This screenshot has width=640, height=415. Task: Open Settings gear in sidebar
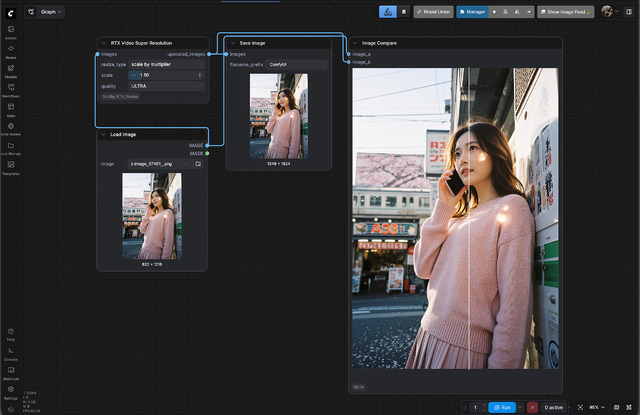(x=11, y=390)
